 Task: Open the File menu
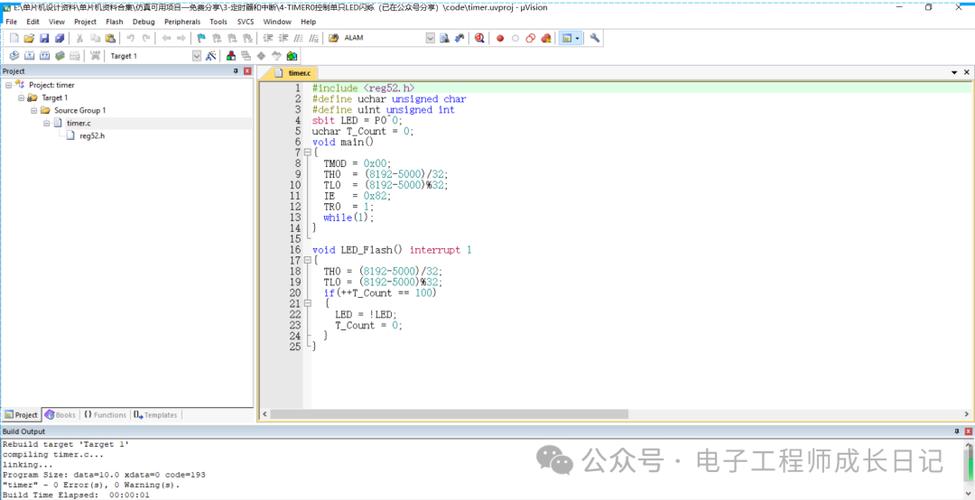[x=11, y=22]
